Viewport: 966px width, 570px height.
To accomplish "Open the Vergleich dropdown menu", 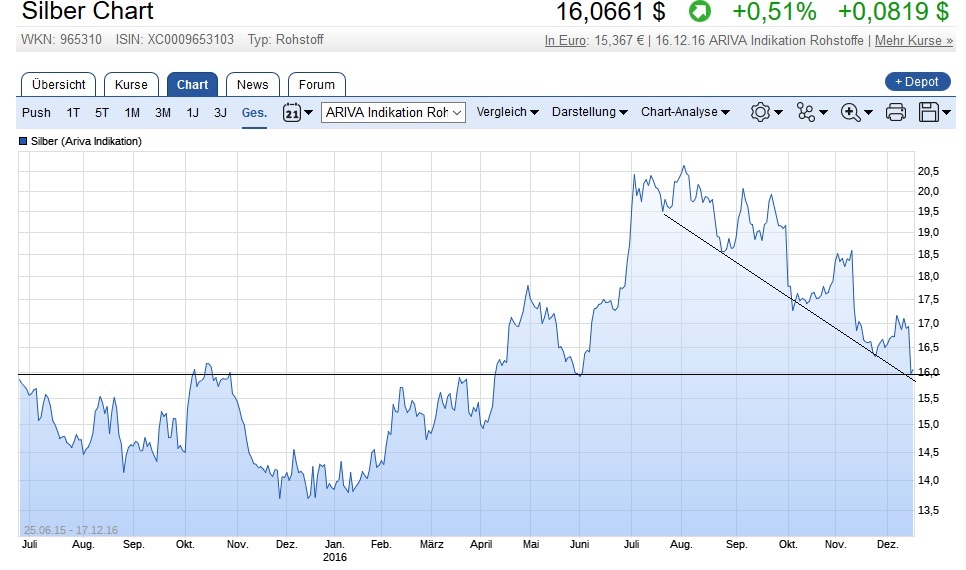I will coord(508,112).
